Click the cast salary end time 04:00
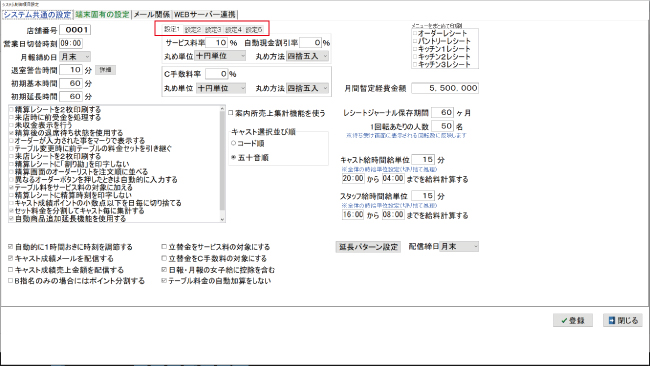Image resolution: width=650 pixels, height=366 pixels. 393,178
